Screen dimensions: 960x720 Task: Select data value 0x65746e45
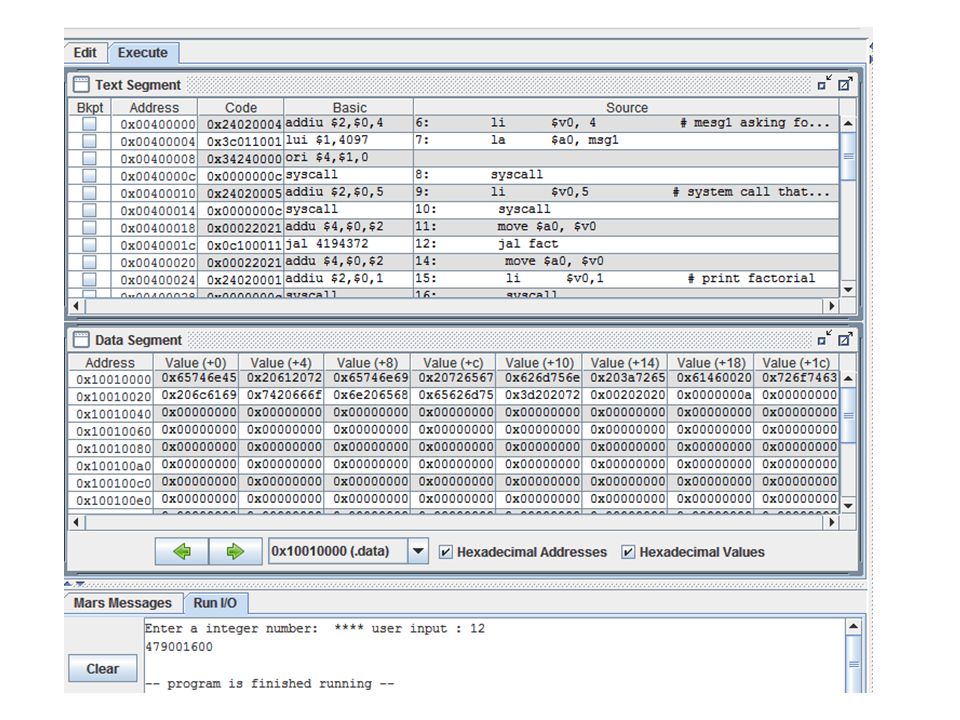tap(196, 378)
